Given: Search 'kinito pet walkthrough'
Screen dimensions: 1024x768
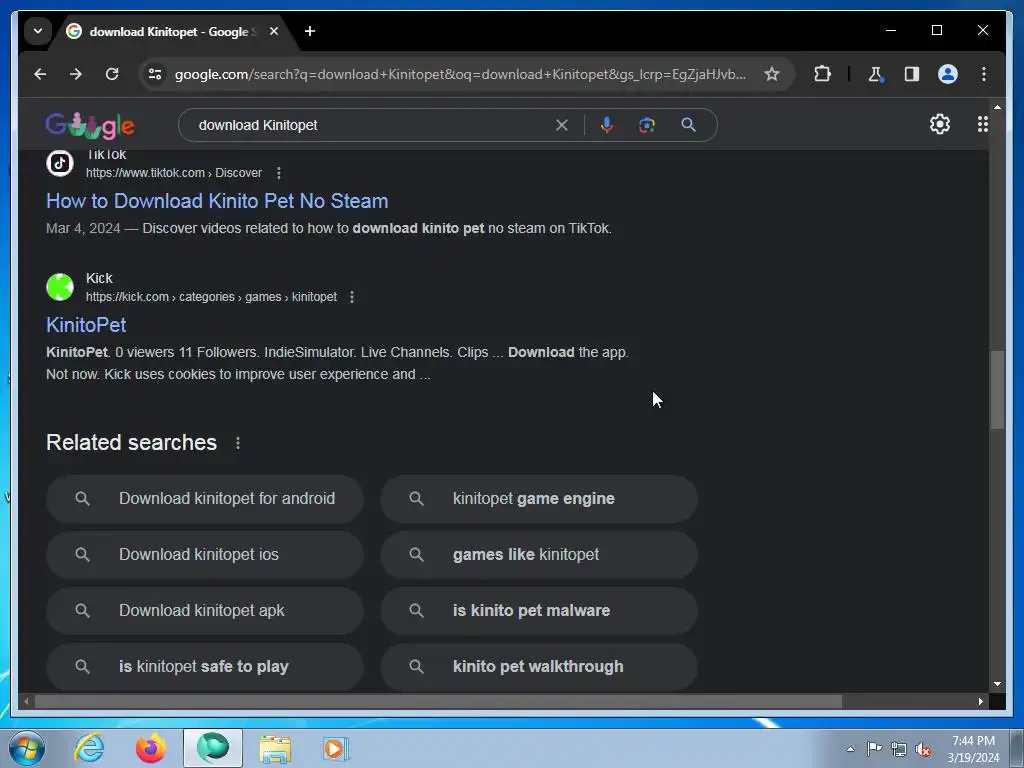Looking at the screenshot, I should point(539,667).
